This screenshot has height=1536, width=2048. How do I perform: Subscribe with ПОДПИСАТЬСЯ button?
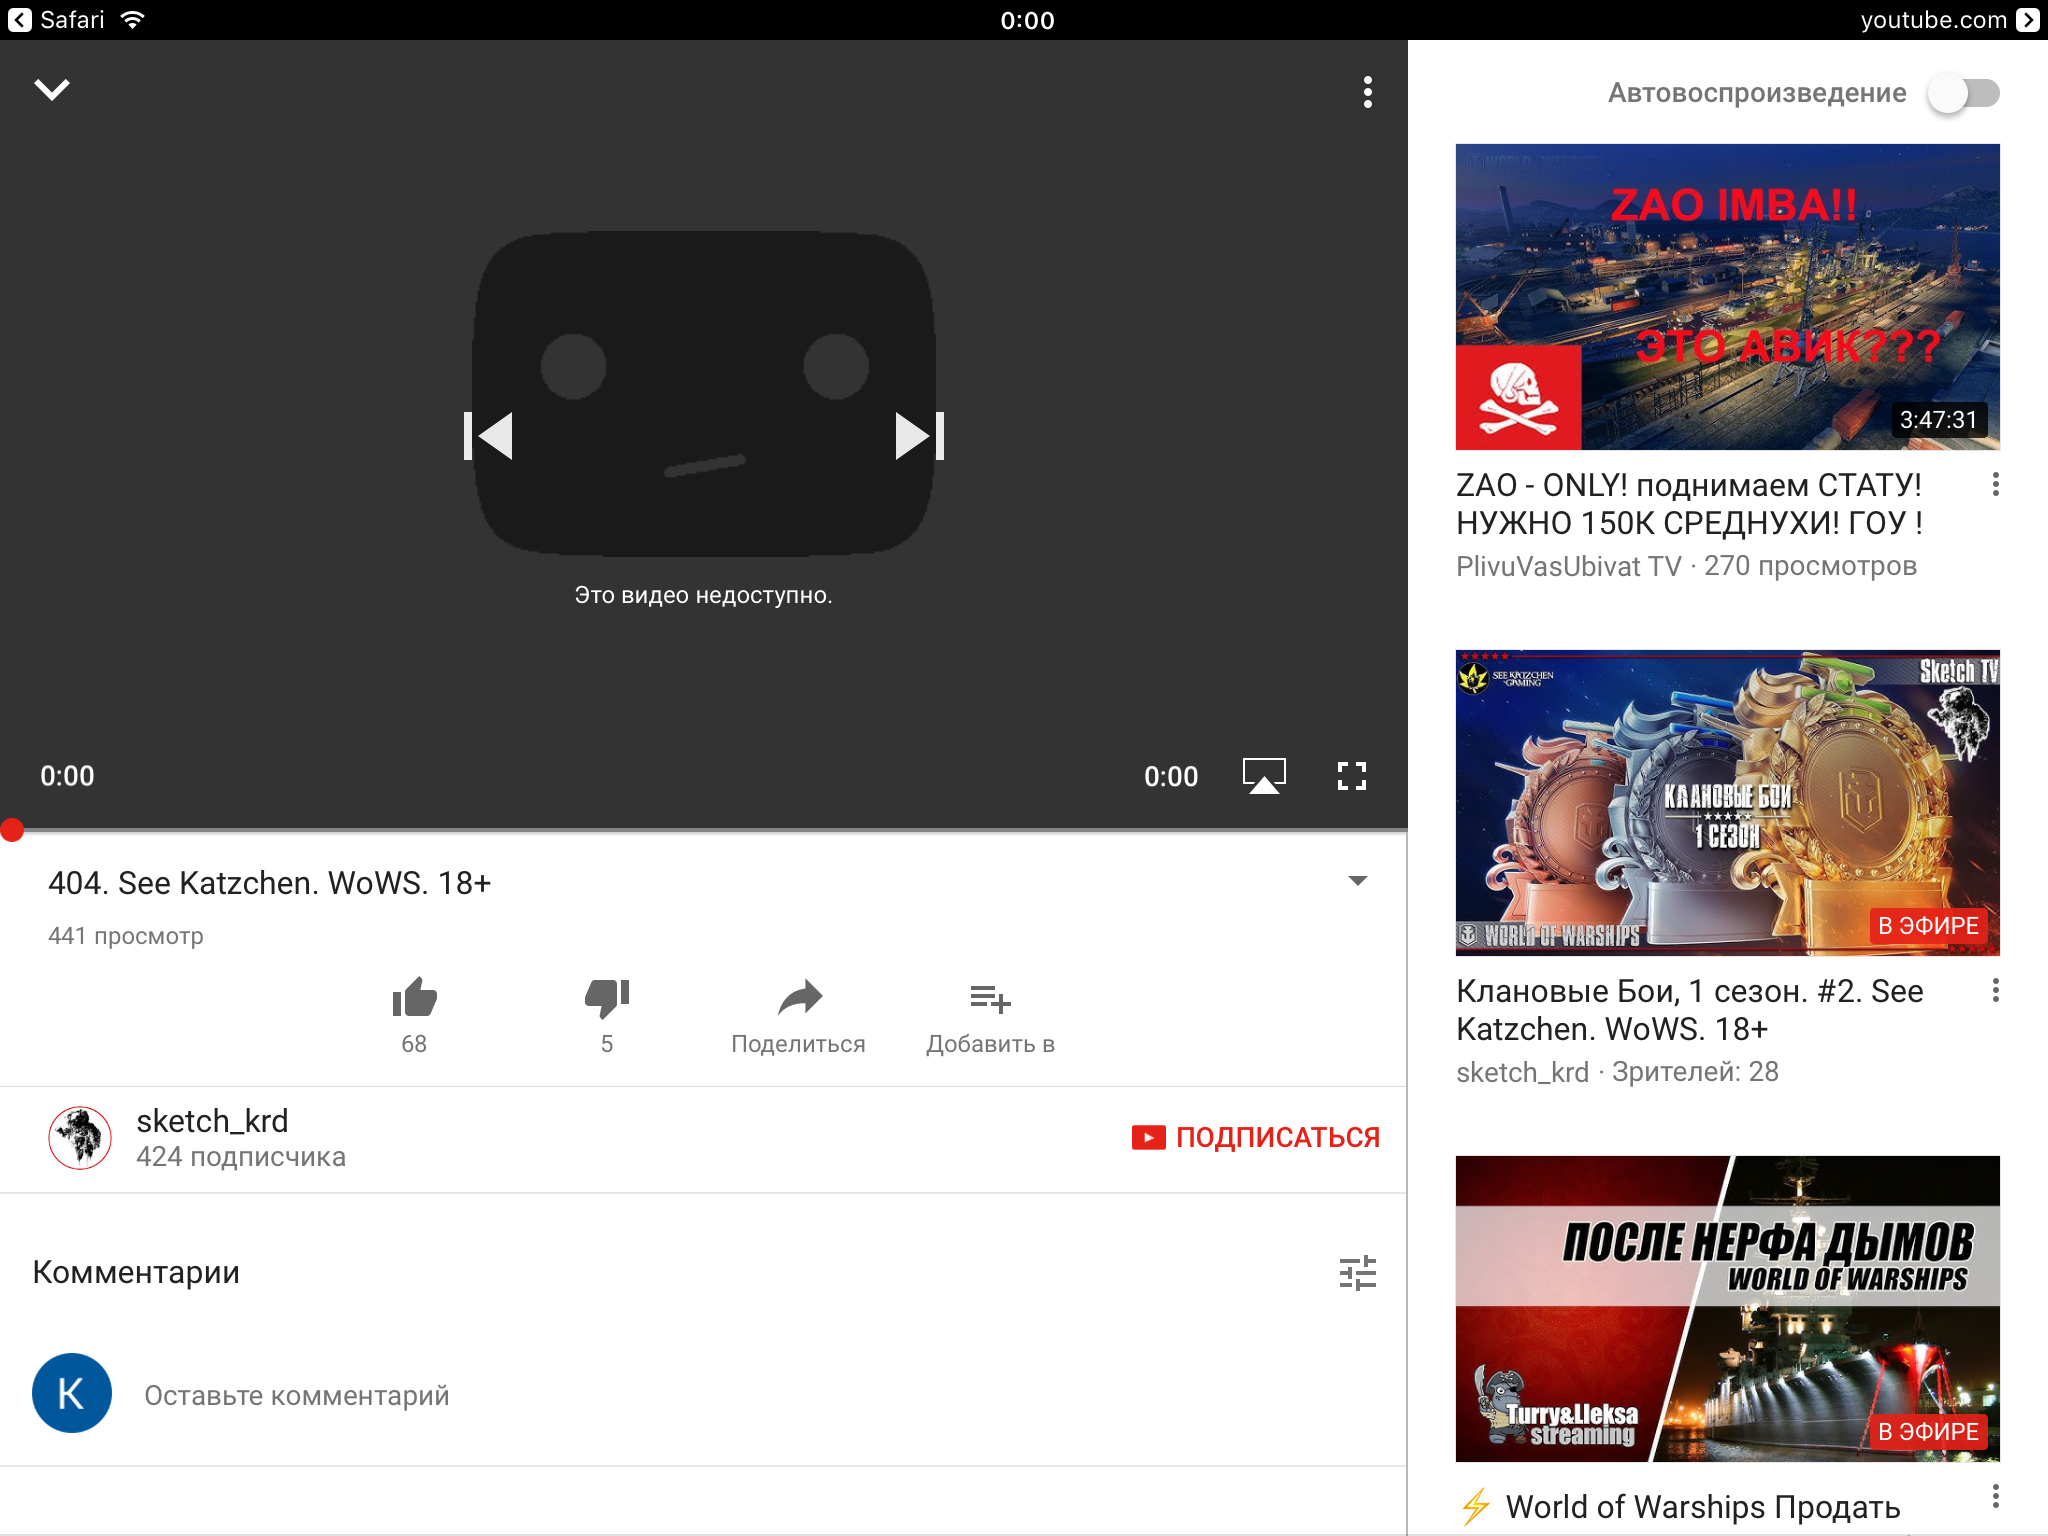click(x=1255, y=1137)
